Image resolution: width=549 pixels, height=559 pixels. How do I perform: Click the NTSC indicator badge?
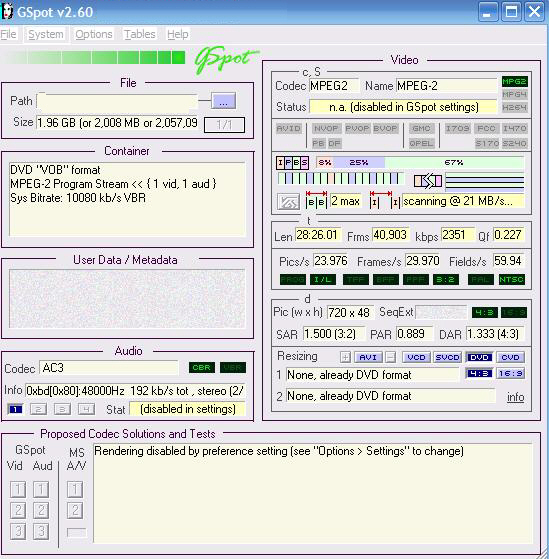(512, 280)
